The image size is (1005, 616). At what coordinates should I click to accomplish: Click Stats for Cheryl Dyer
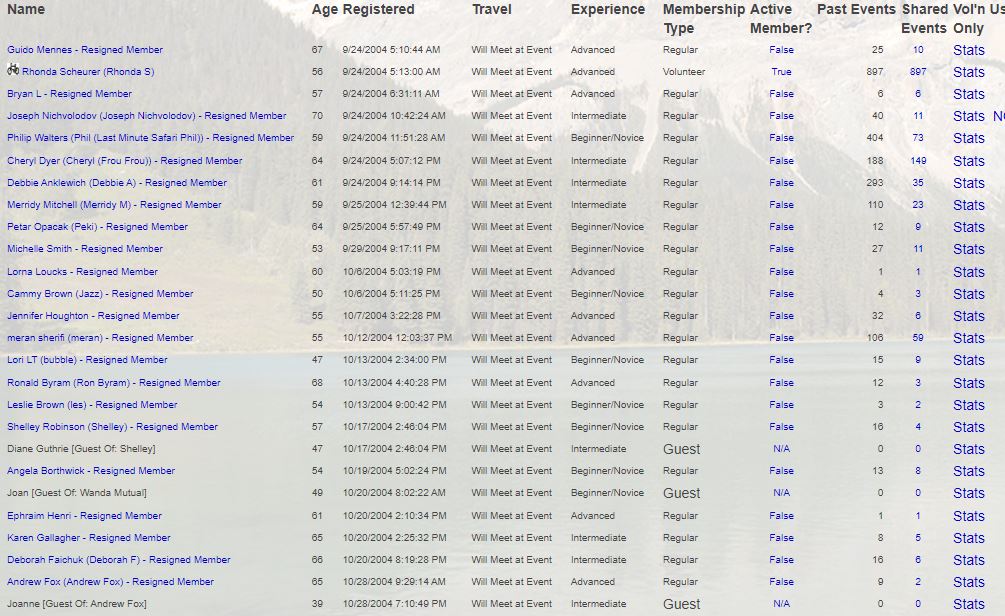tap(968, 162)
